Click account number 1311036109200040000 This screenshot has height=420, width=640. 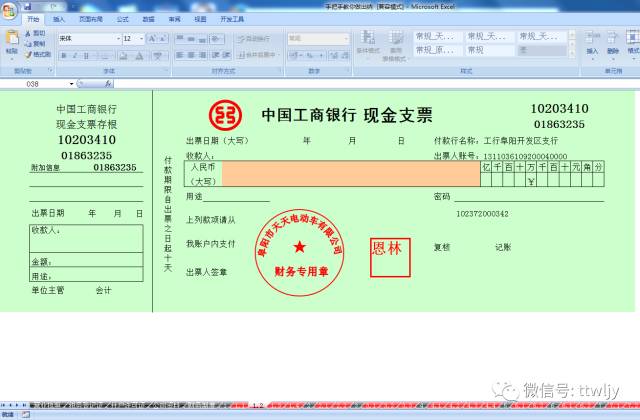pyautogui.click(x=525, y=156)
